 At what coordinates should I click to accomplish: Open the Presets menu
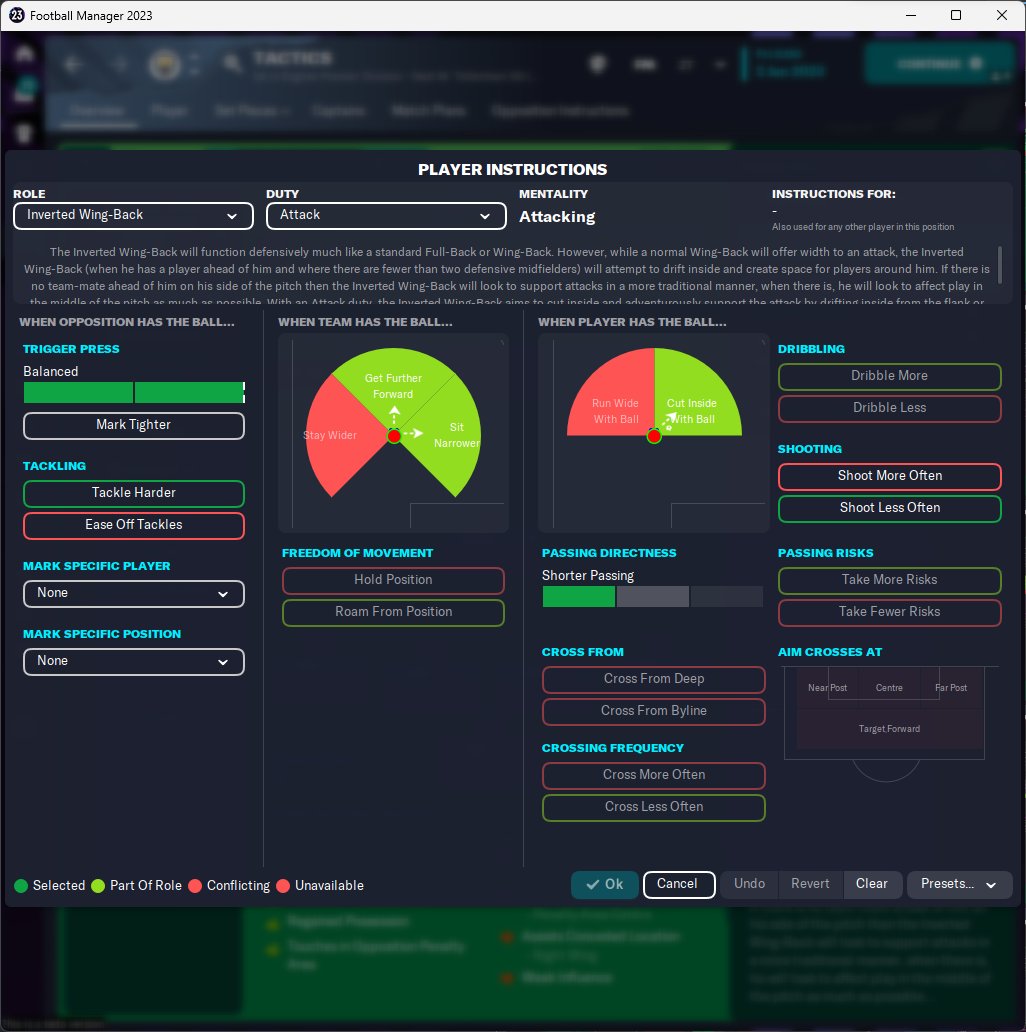[x=959, y=884]
